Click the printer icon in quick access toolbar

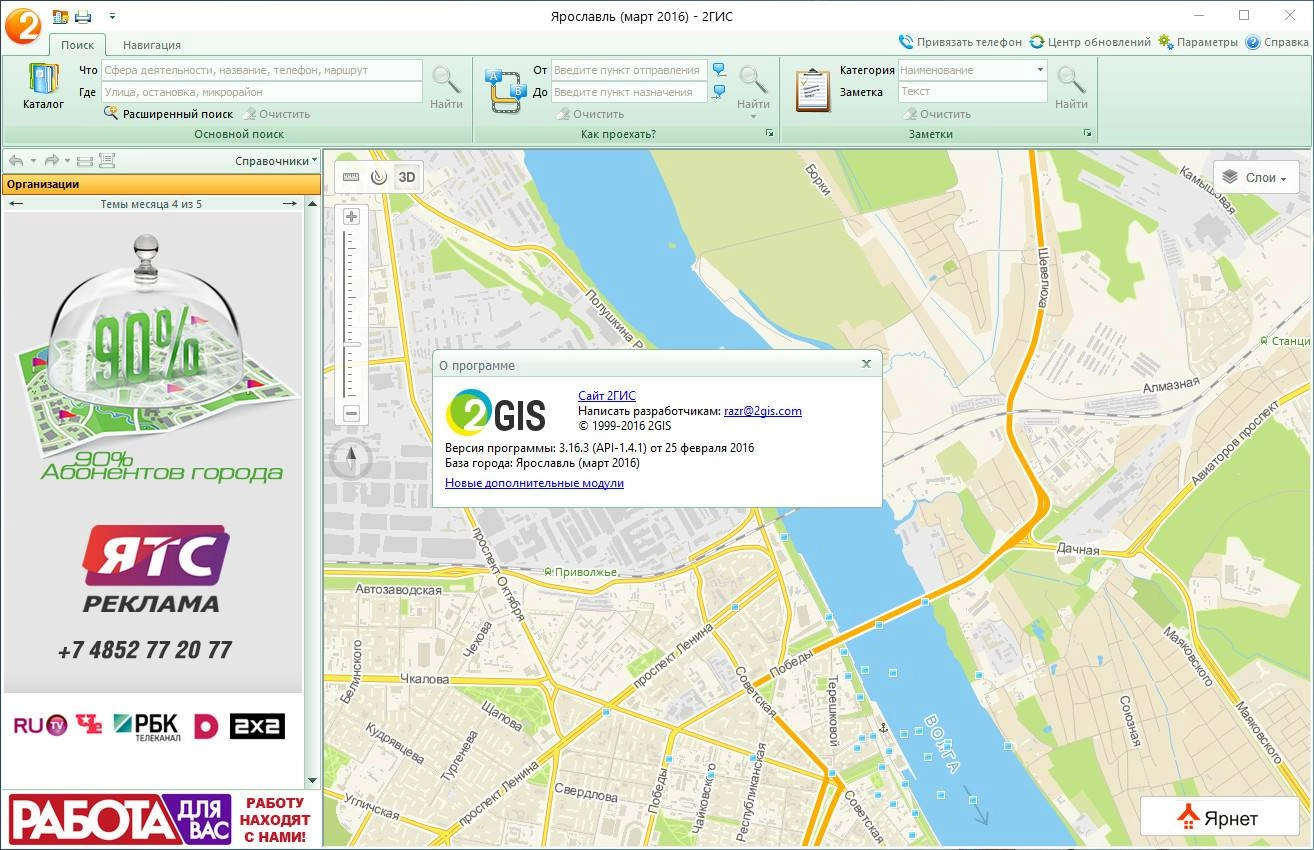(x=83, y=16)
